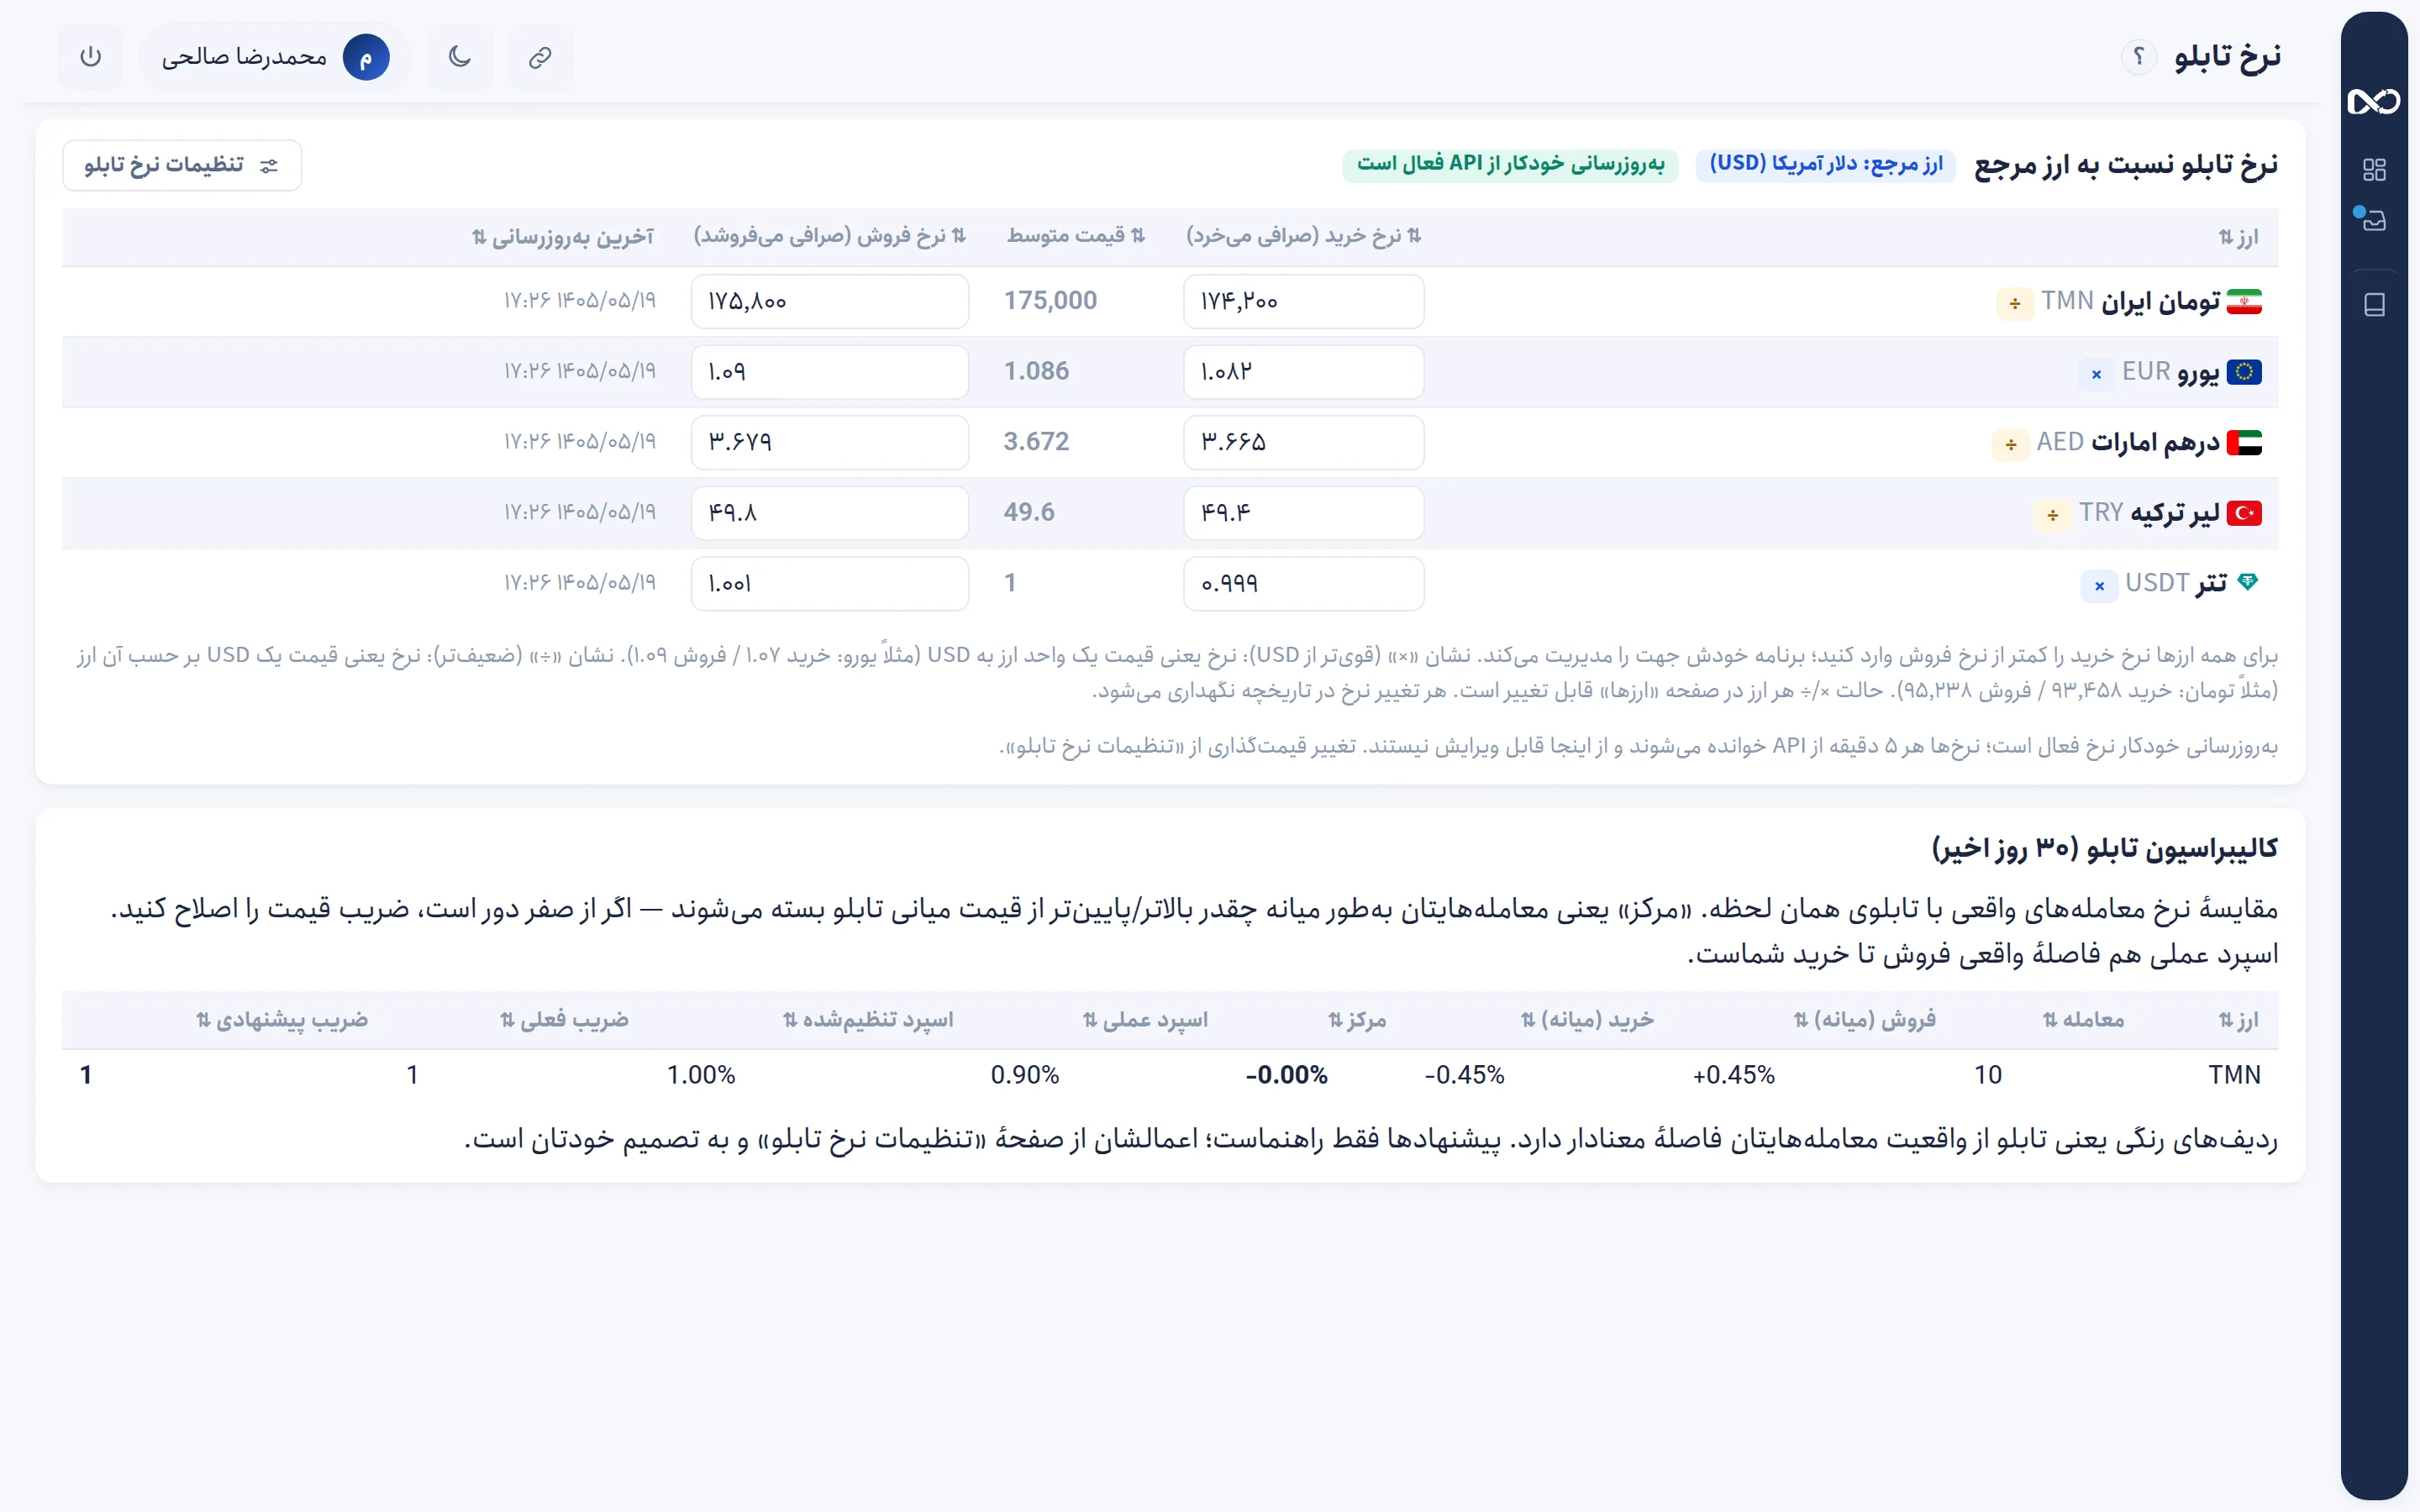Click the power logout icon
The image size is (2420, 1512).
[90, 57]
